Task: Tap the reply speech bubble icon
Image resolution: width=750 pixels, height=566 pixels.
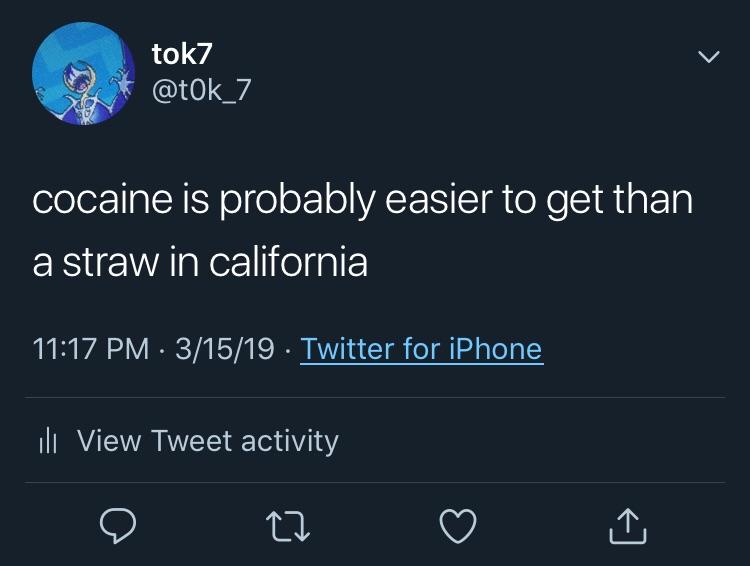Action: click(118, 524)
